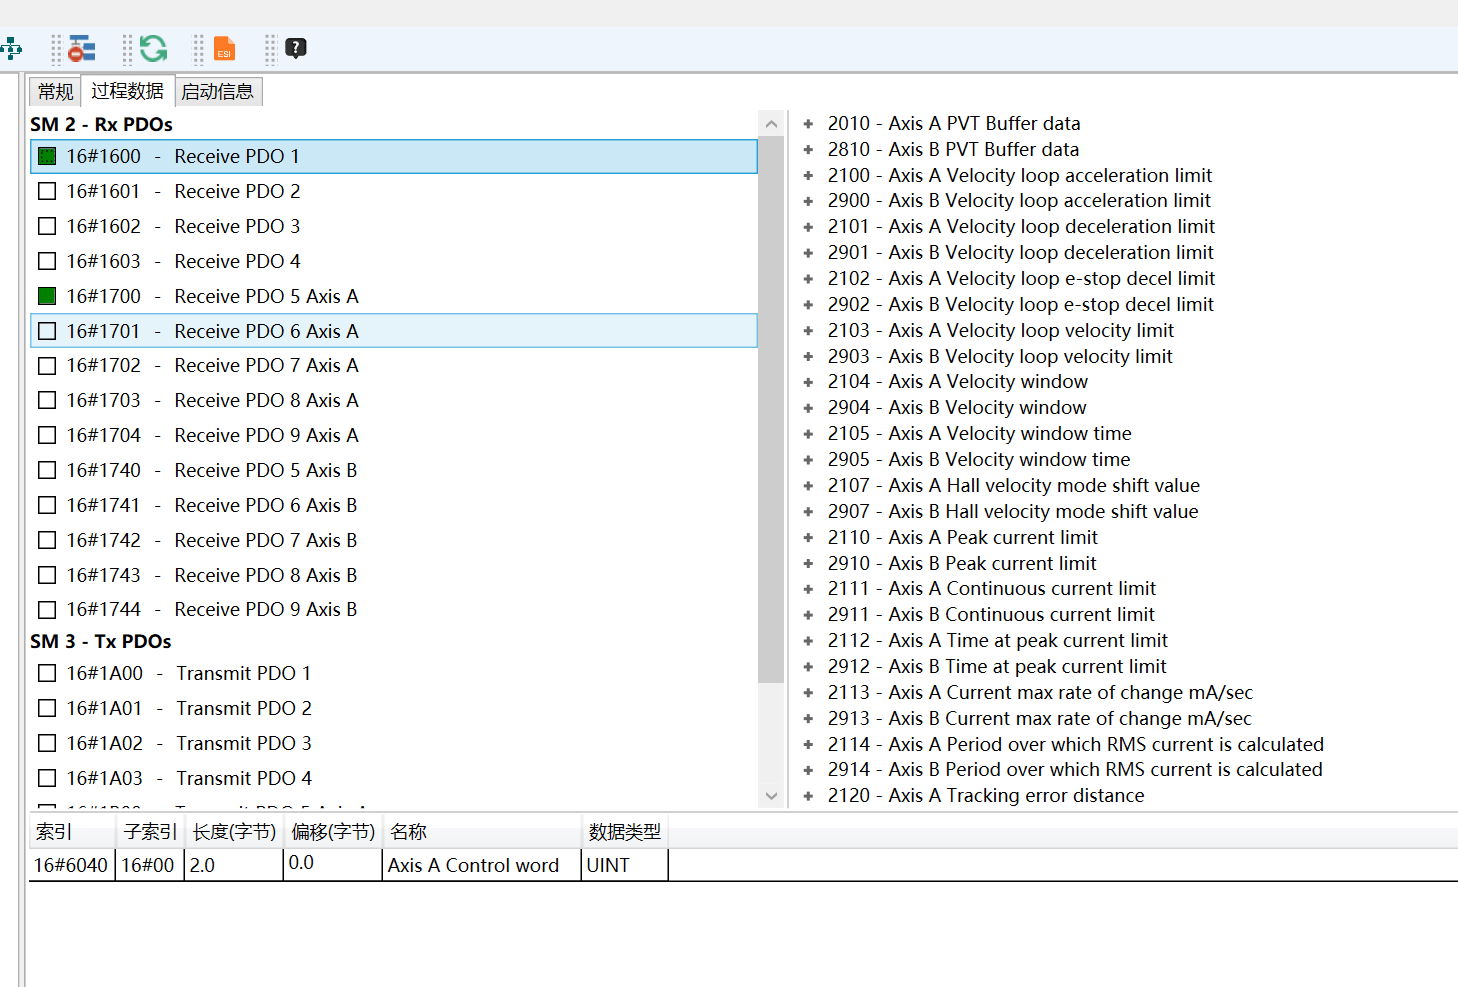Select 2913 Axis B Current max rate entry
Image resolution: width=1458 pixels, height=987 pixels.
pos(1040,718)
